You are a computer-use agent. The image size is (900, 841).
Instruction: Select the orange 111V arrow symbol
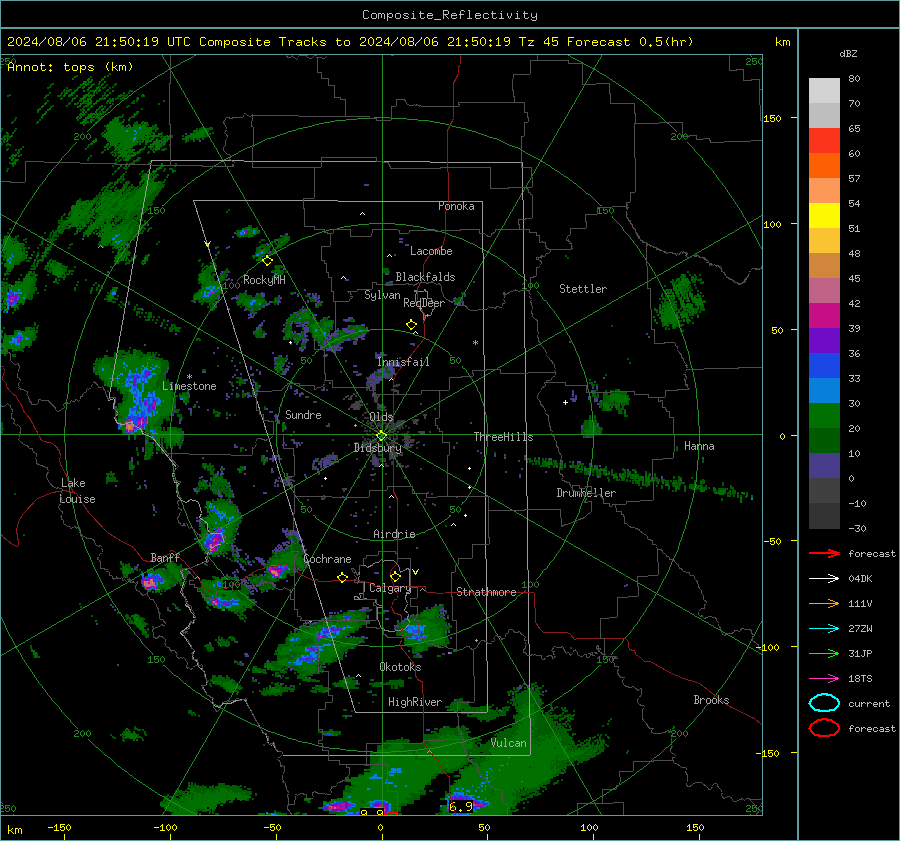(824, 603)
